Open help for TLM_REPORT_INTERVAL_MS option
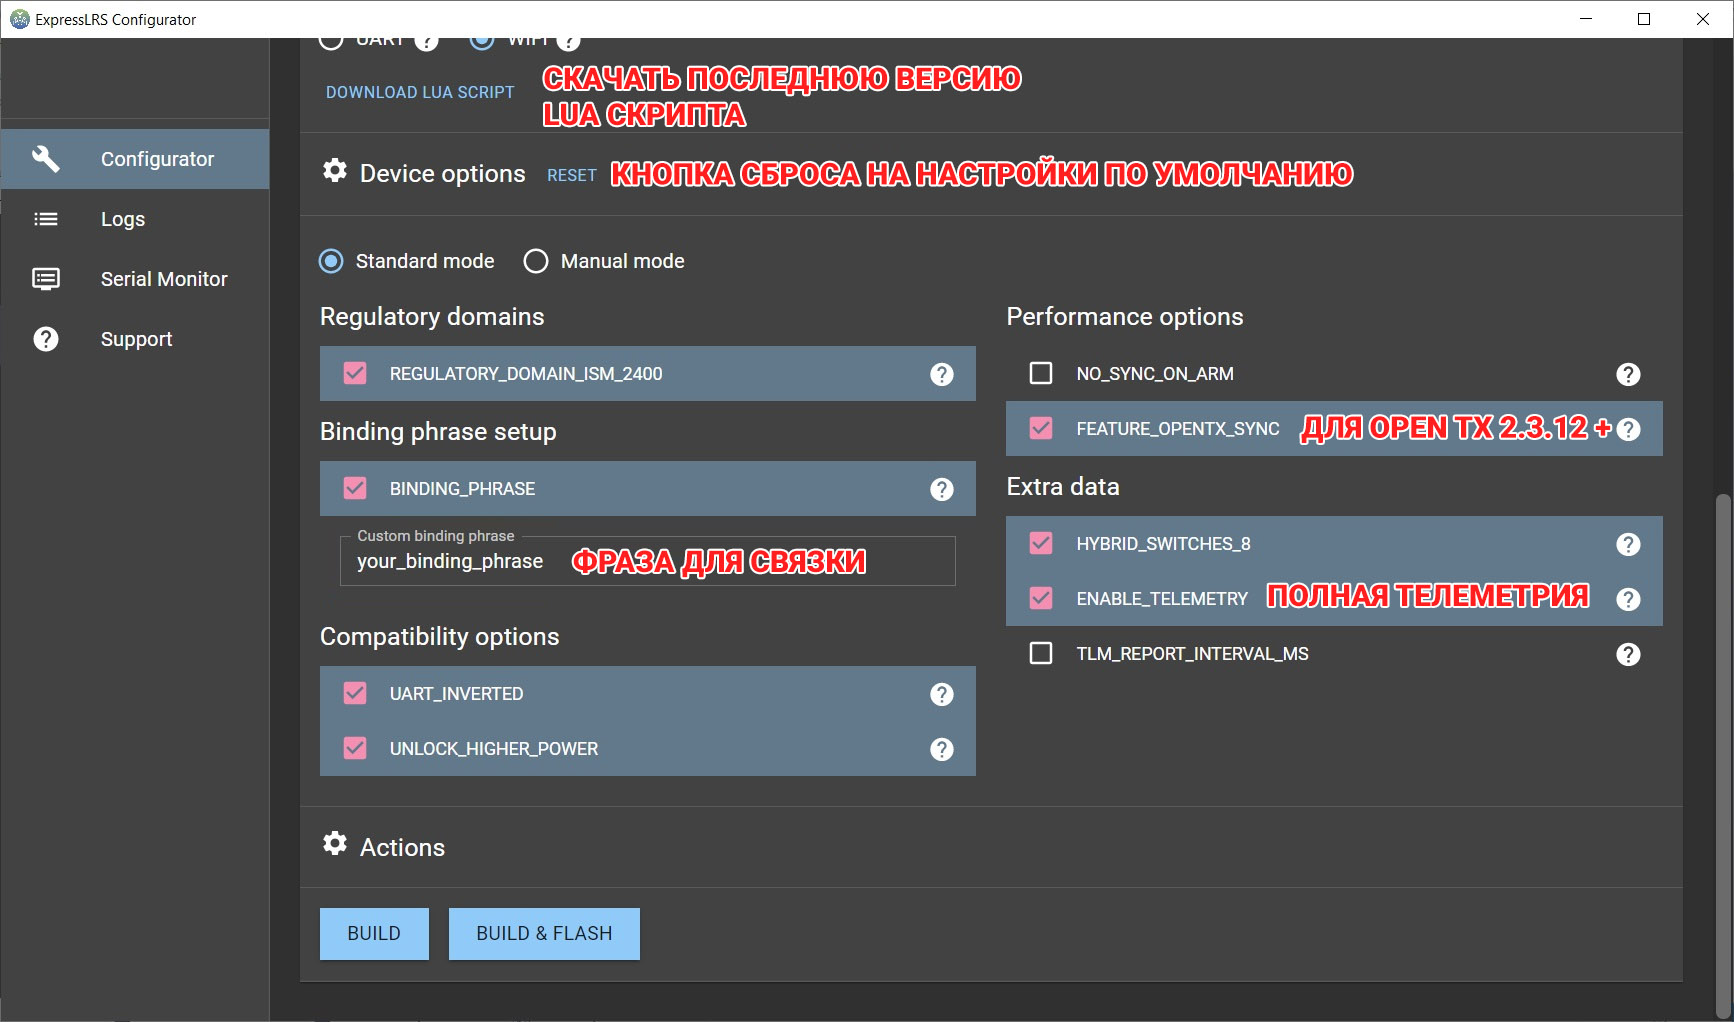The width and height of the screenshot is (1734, 1022). [x=1628, y=654]
